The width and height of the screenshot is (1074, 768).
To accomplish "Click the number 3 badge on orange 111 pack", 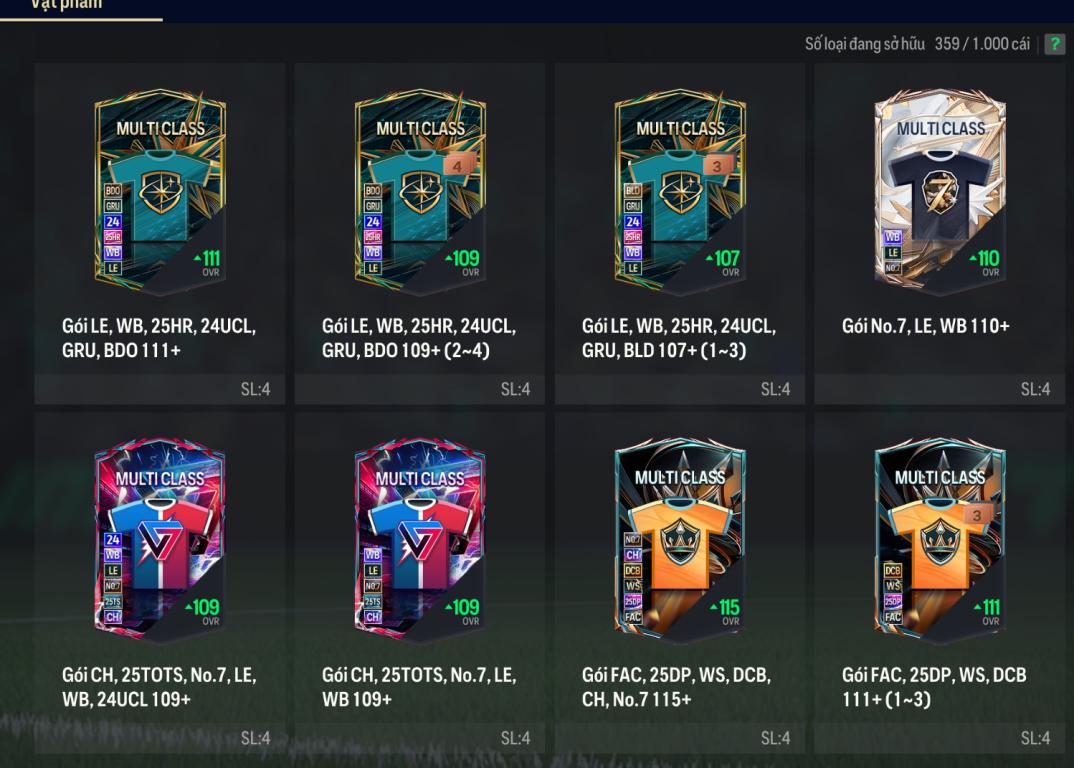I will point(977,515).
